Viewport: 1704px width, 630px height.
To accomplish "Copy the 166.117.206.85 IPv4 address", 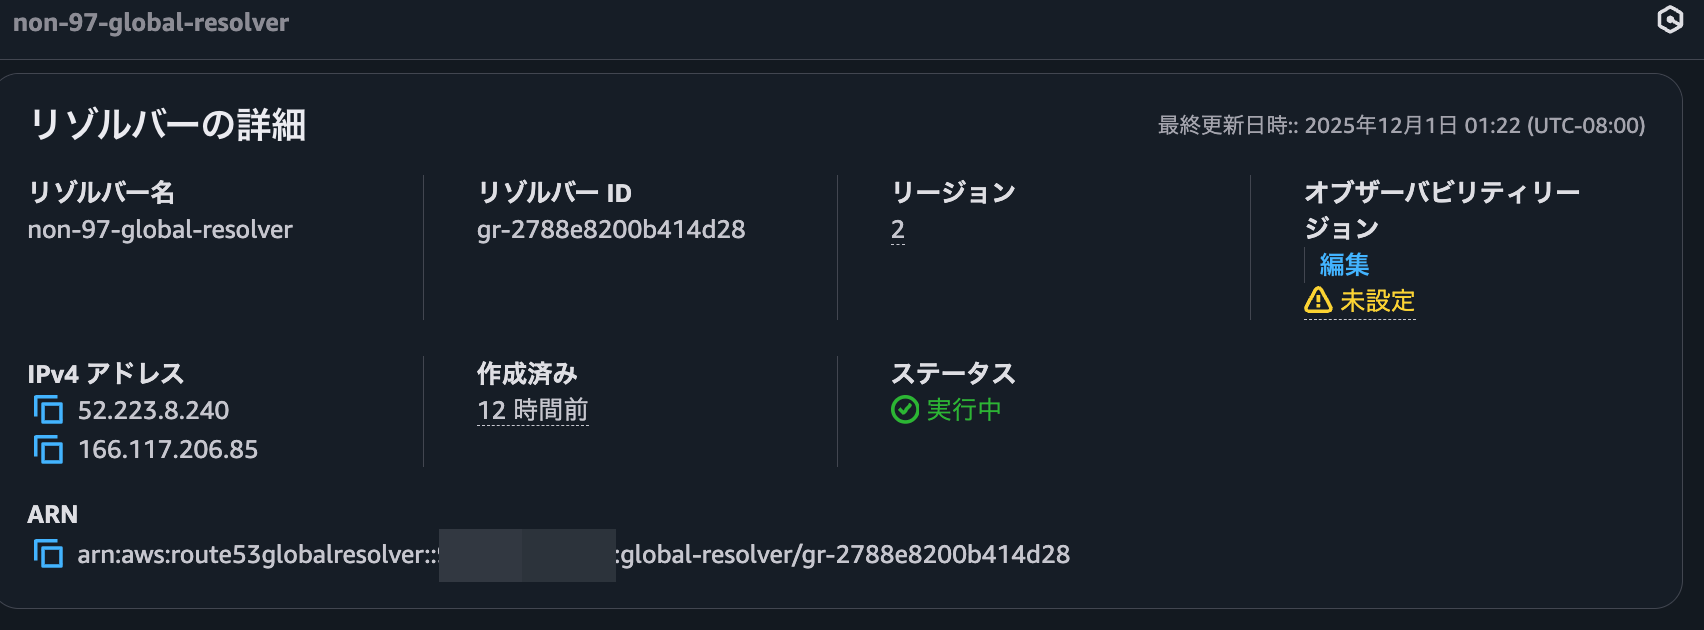I will pos(48,450).
